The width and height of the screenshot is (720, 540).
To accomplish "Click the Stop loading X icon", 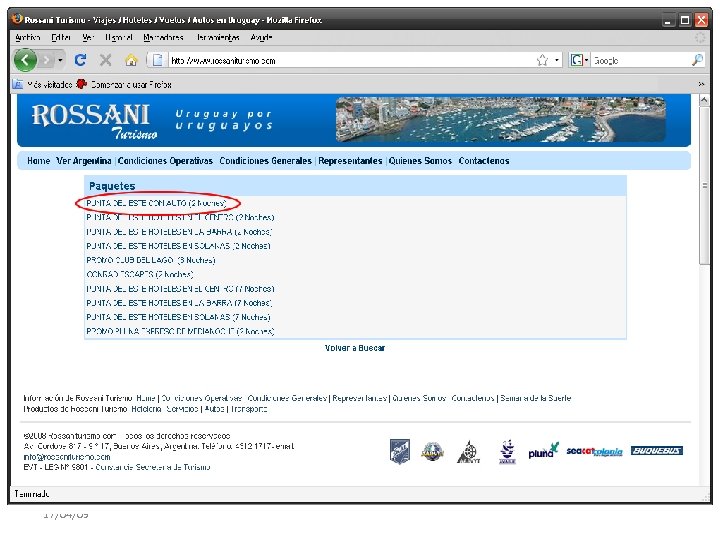I will (106, 60).
